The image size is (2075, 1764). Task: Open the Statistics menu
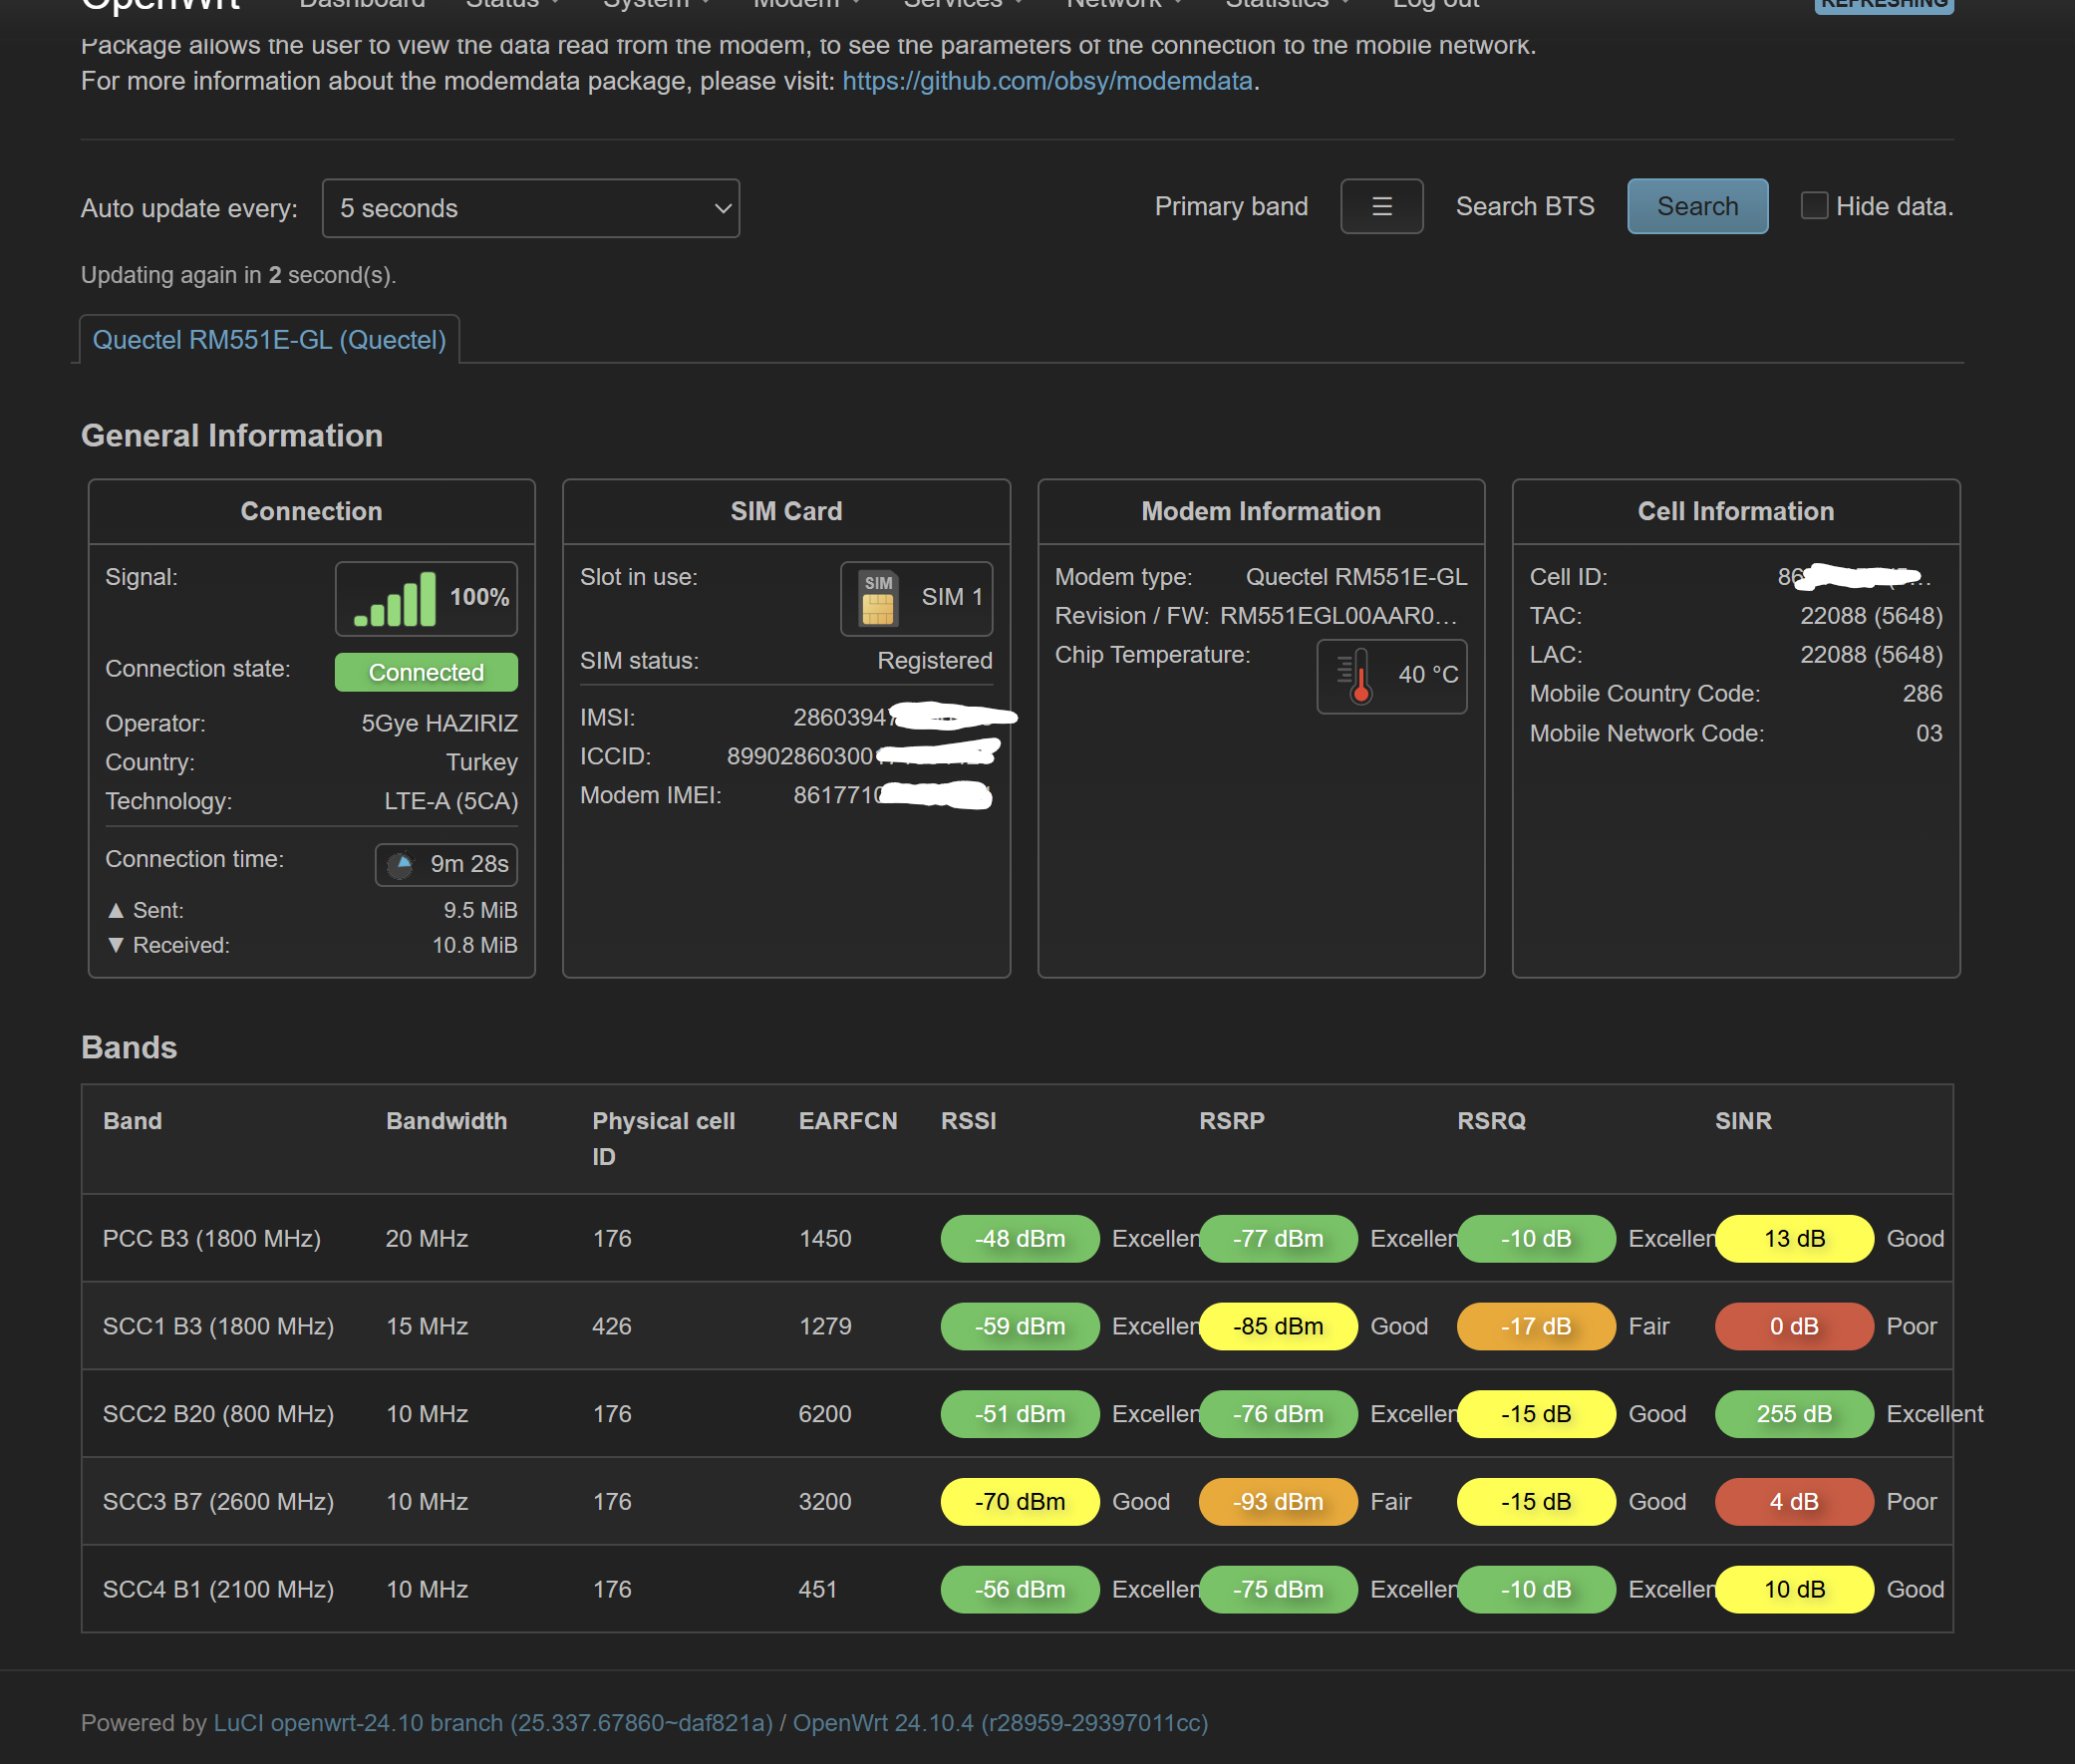point(1287,4)
